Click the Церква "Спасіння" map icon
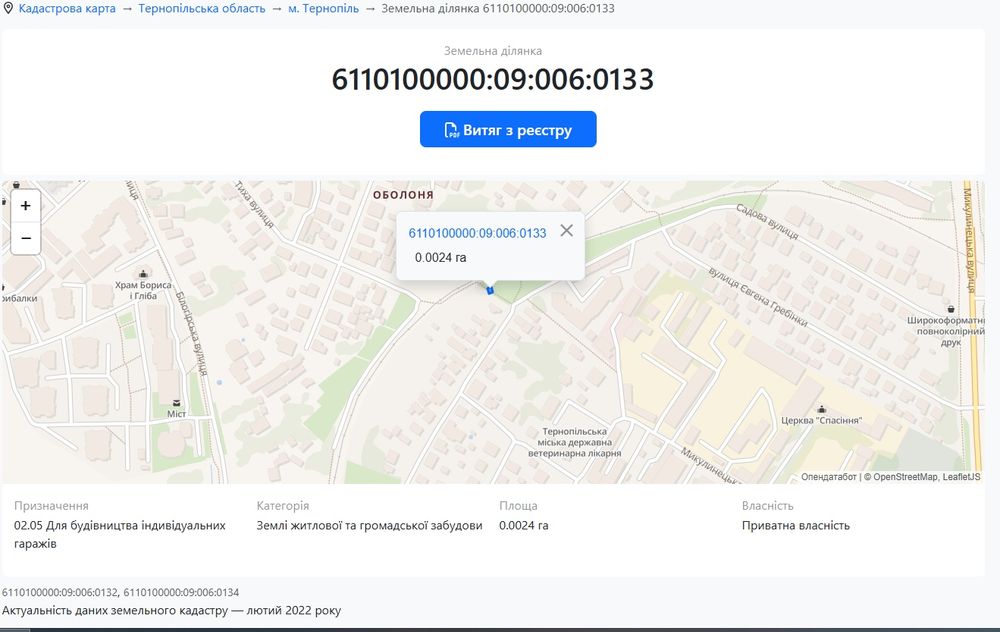This screenshot has height=632, width=1000. point(822,409)
